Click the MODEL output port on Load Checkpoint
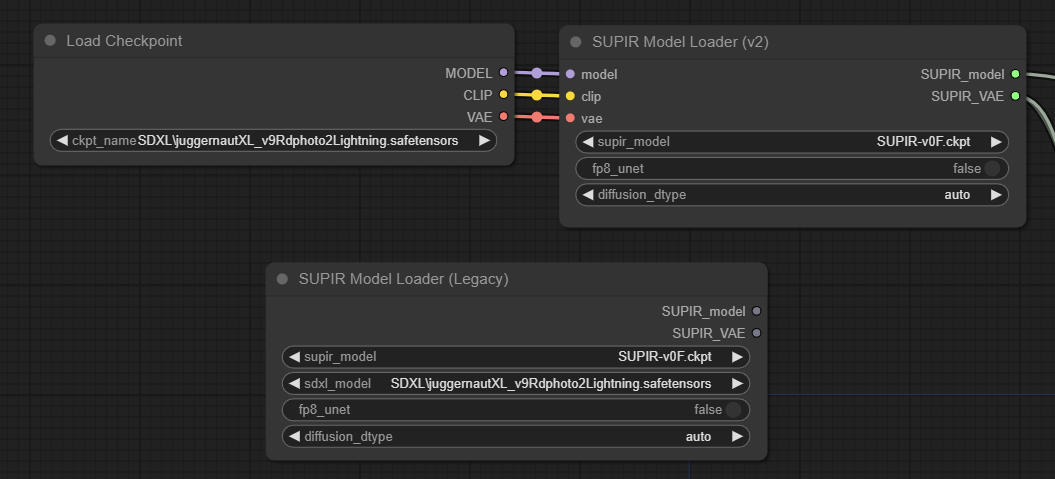 click(503, 73)
